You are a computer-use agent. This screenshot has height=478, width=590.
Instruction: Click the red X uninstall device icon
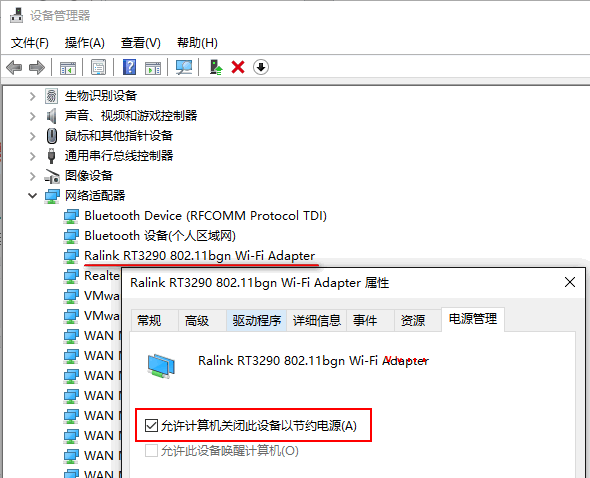pyautogui.click(x=238, y=68)
